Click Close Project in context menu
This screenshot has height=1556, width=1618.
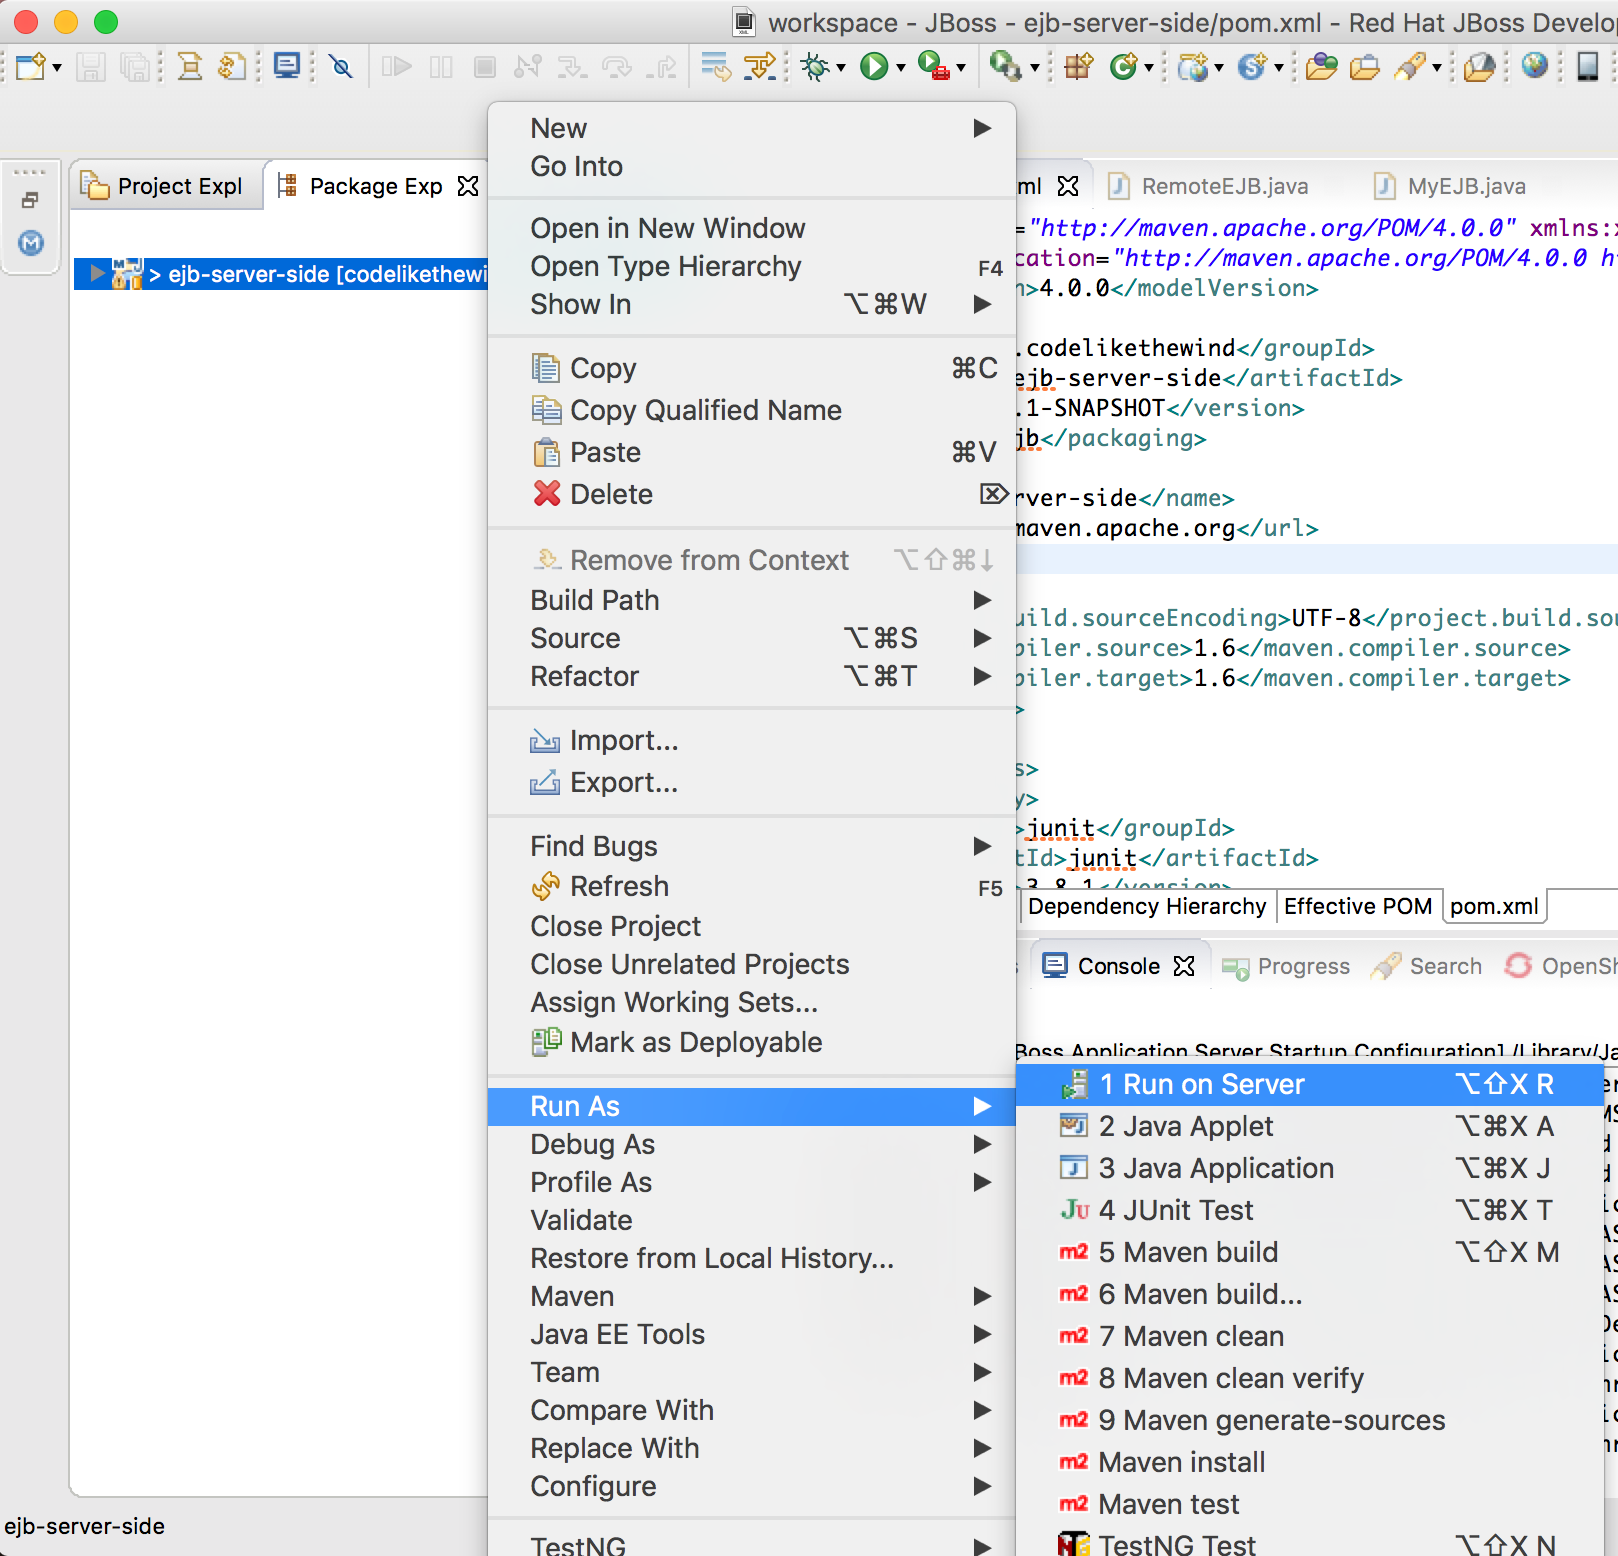click(752, 927)
